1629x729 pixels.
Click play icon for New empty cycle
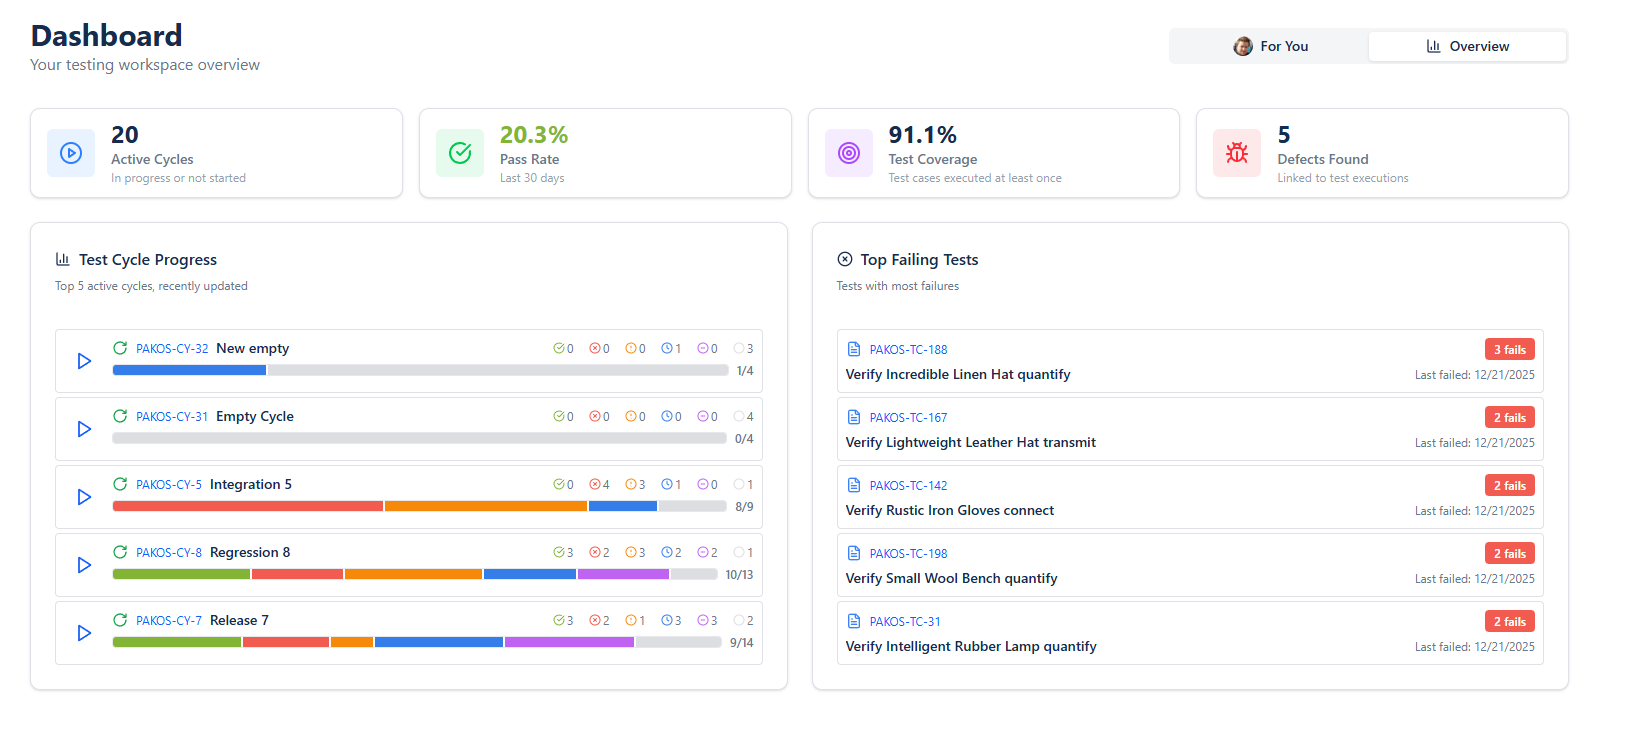(84, 361)
